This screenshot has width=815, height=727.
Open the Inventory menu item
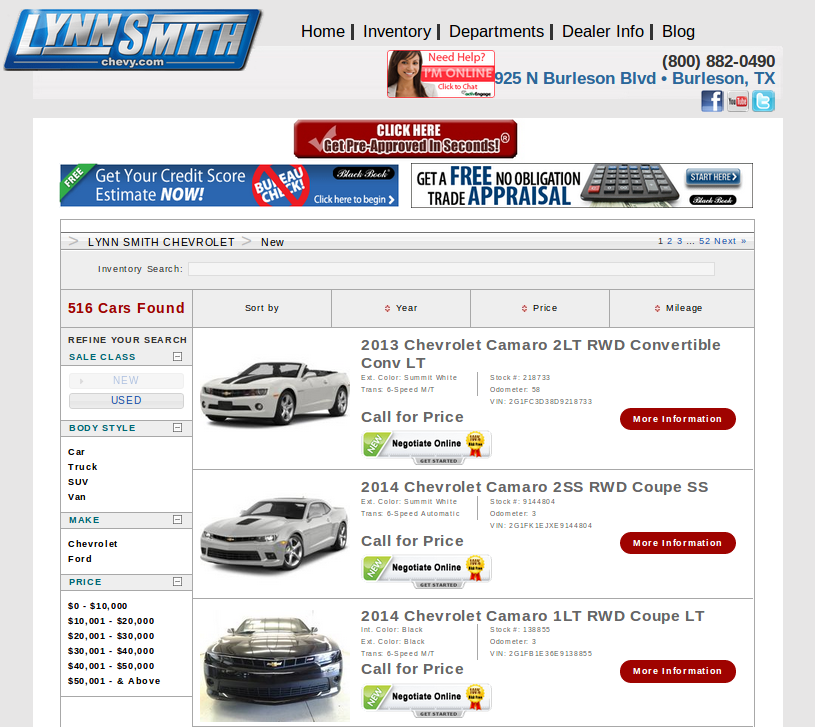(397, 32)
